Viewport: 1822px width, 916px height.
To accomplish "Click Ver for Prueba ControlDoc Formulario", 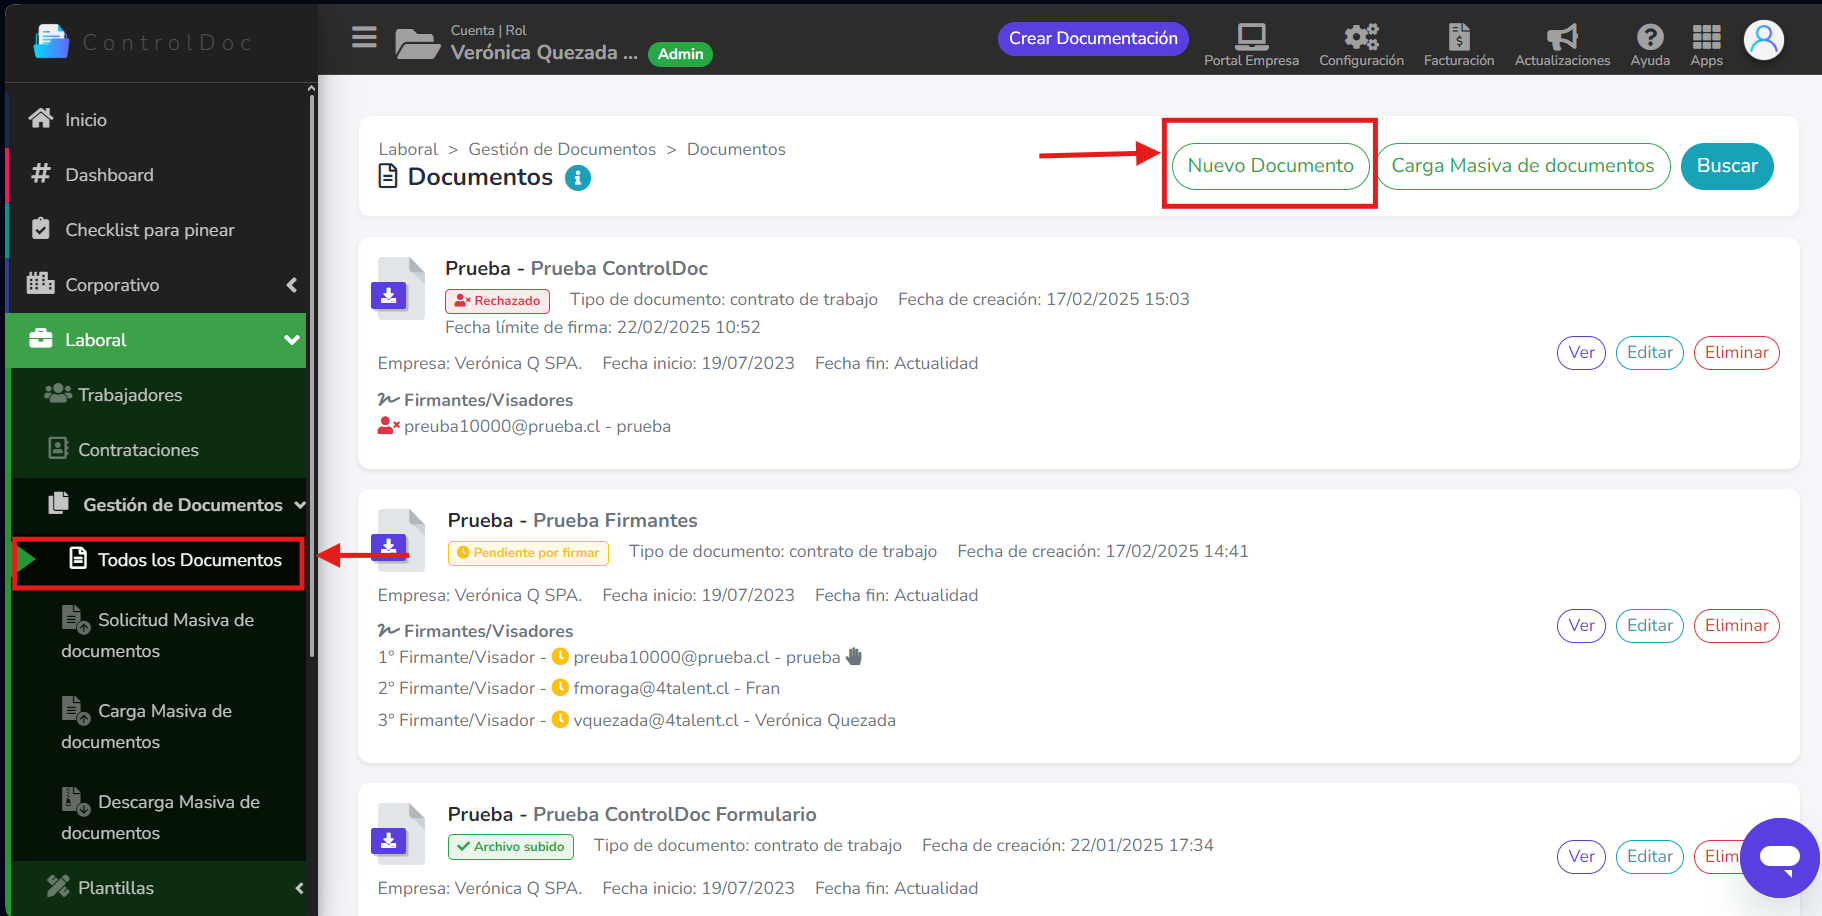I will (x=1581, y=856).
